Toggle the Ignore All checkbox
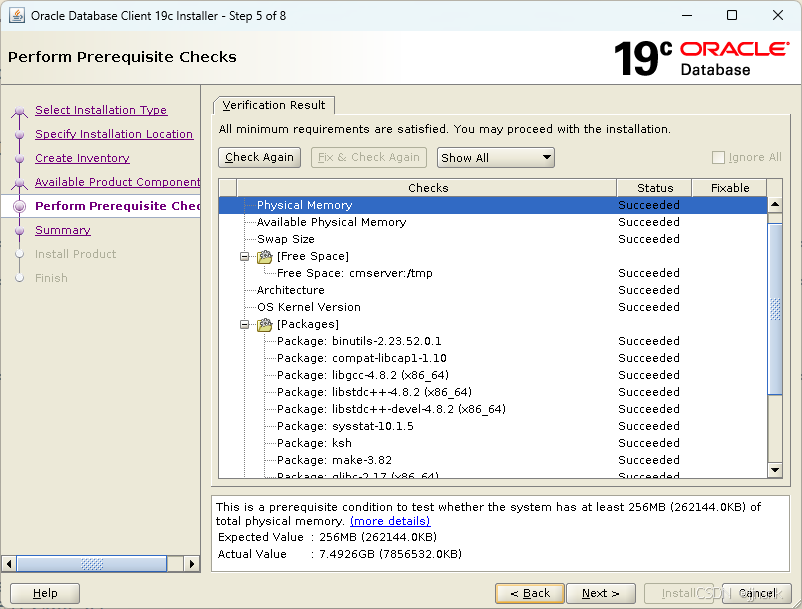Viewport: 802px width, 609px height. click(718, 157)
